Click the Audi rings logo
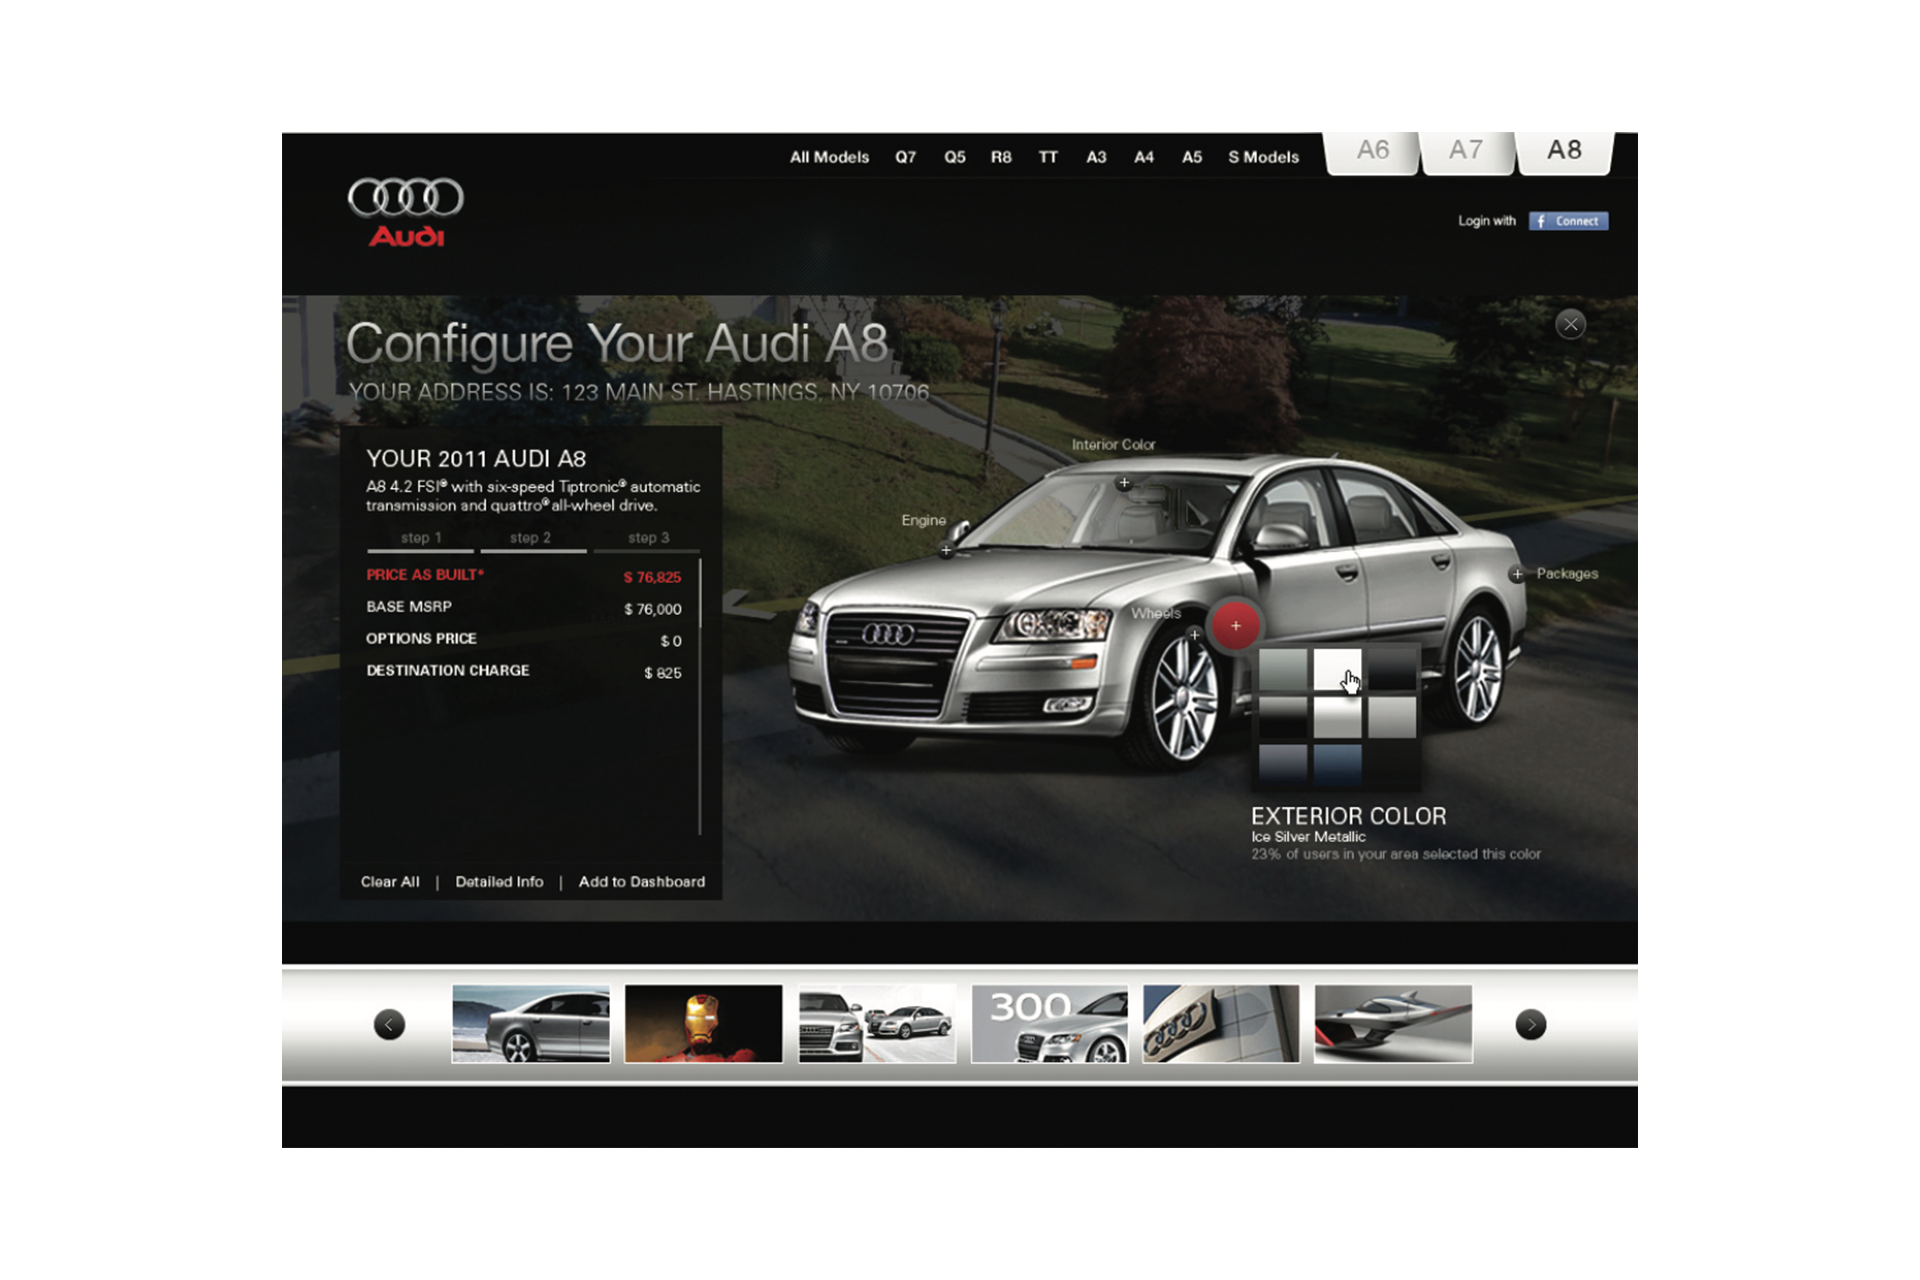Screen dimensions: 1920x1280 pyautogui.click(x=406, y=197)
